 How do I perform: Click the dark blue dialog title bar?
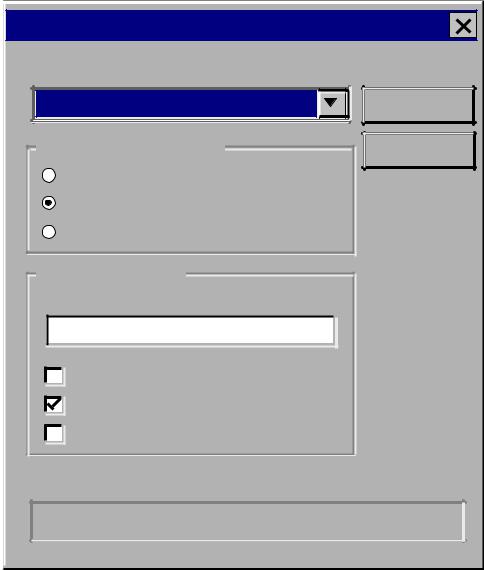[227, 25]
